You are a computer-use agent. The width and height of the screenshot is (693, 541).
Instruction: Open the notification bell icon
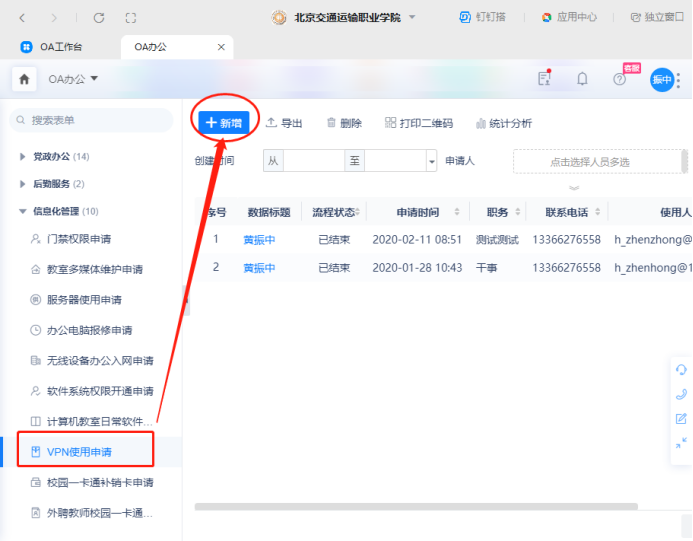tap(582, 79)
